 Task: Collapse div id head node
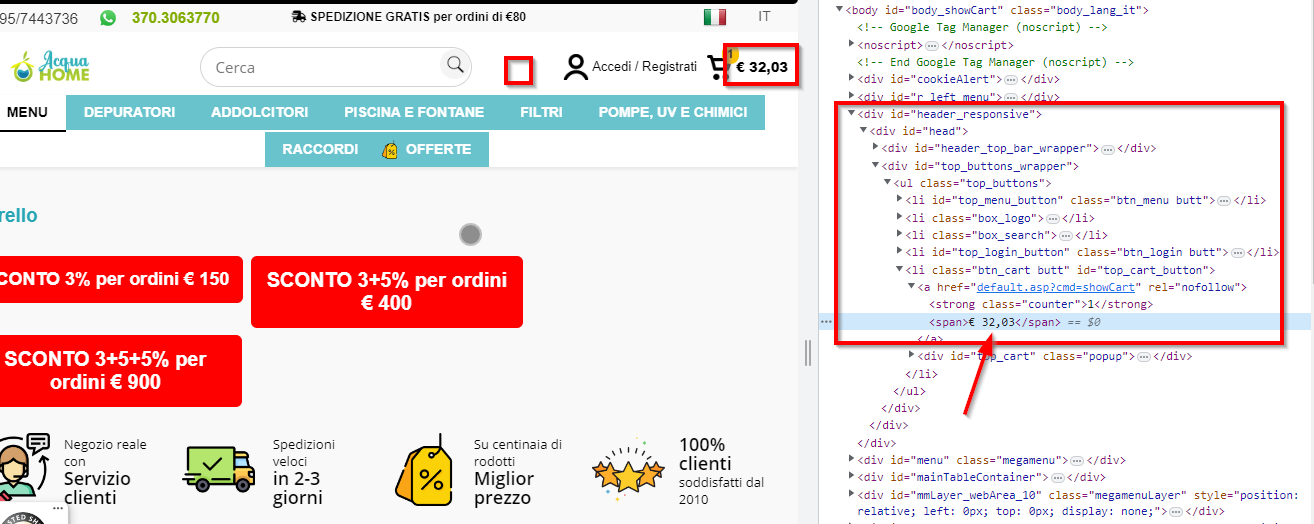click(863, 131)
